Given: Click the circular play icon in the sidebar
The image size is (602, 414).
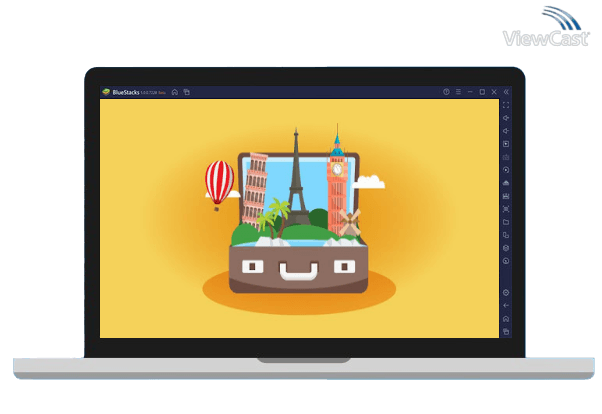Looking at the screenshot, I should coord(506,170).
